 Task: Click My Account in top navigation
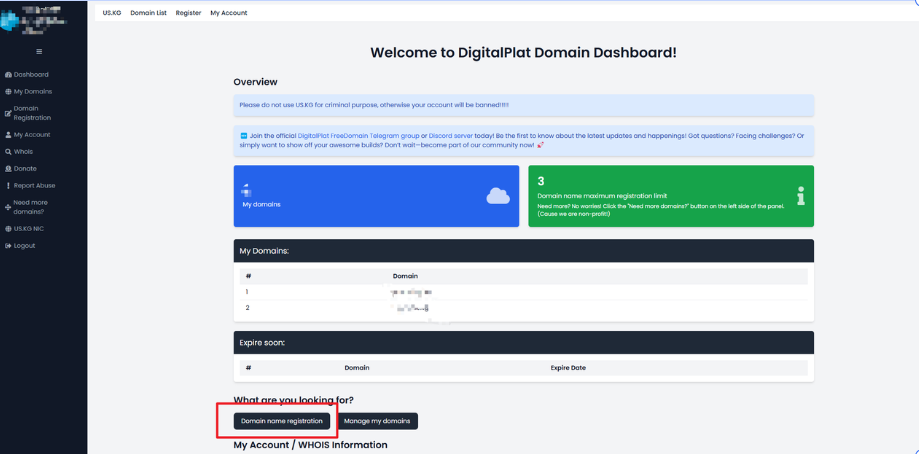point(229,13)
